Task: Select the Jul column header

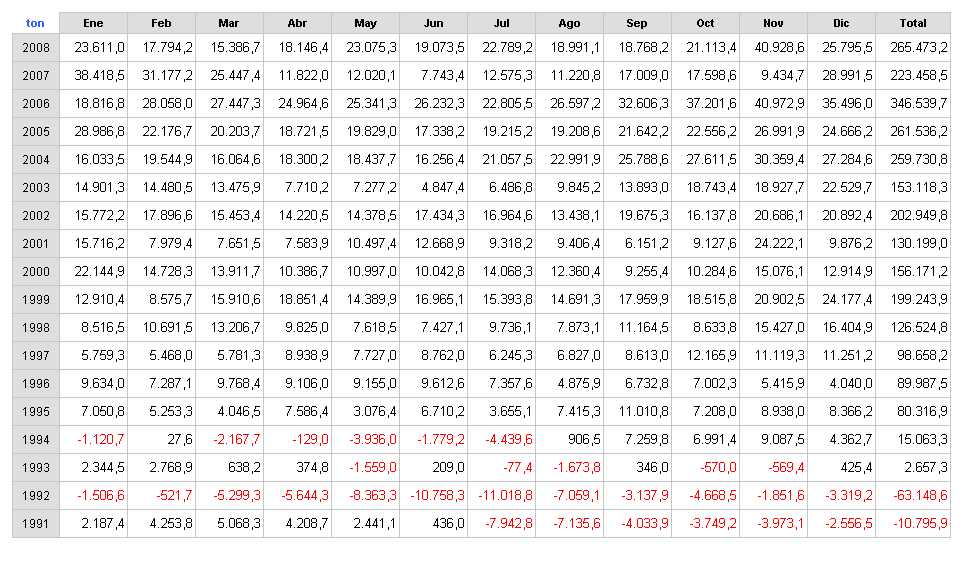Action: 501,23
